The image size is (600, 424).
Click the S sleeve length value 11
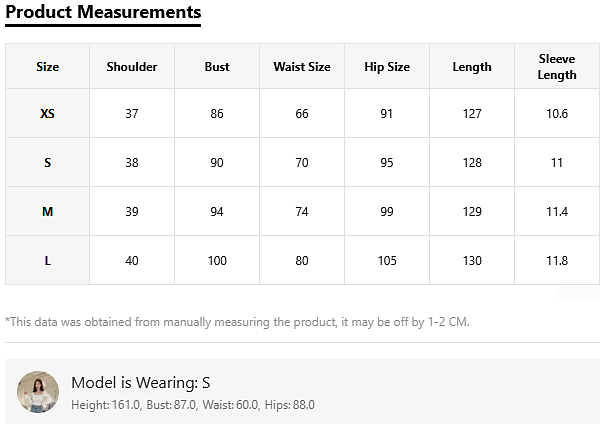point(557,163)
